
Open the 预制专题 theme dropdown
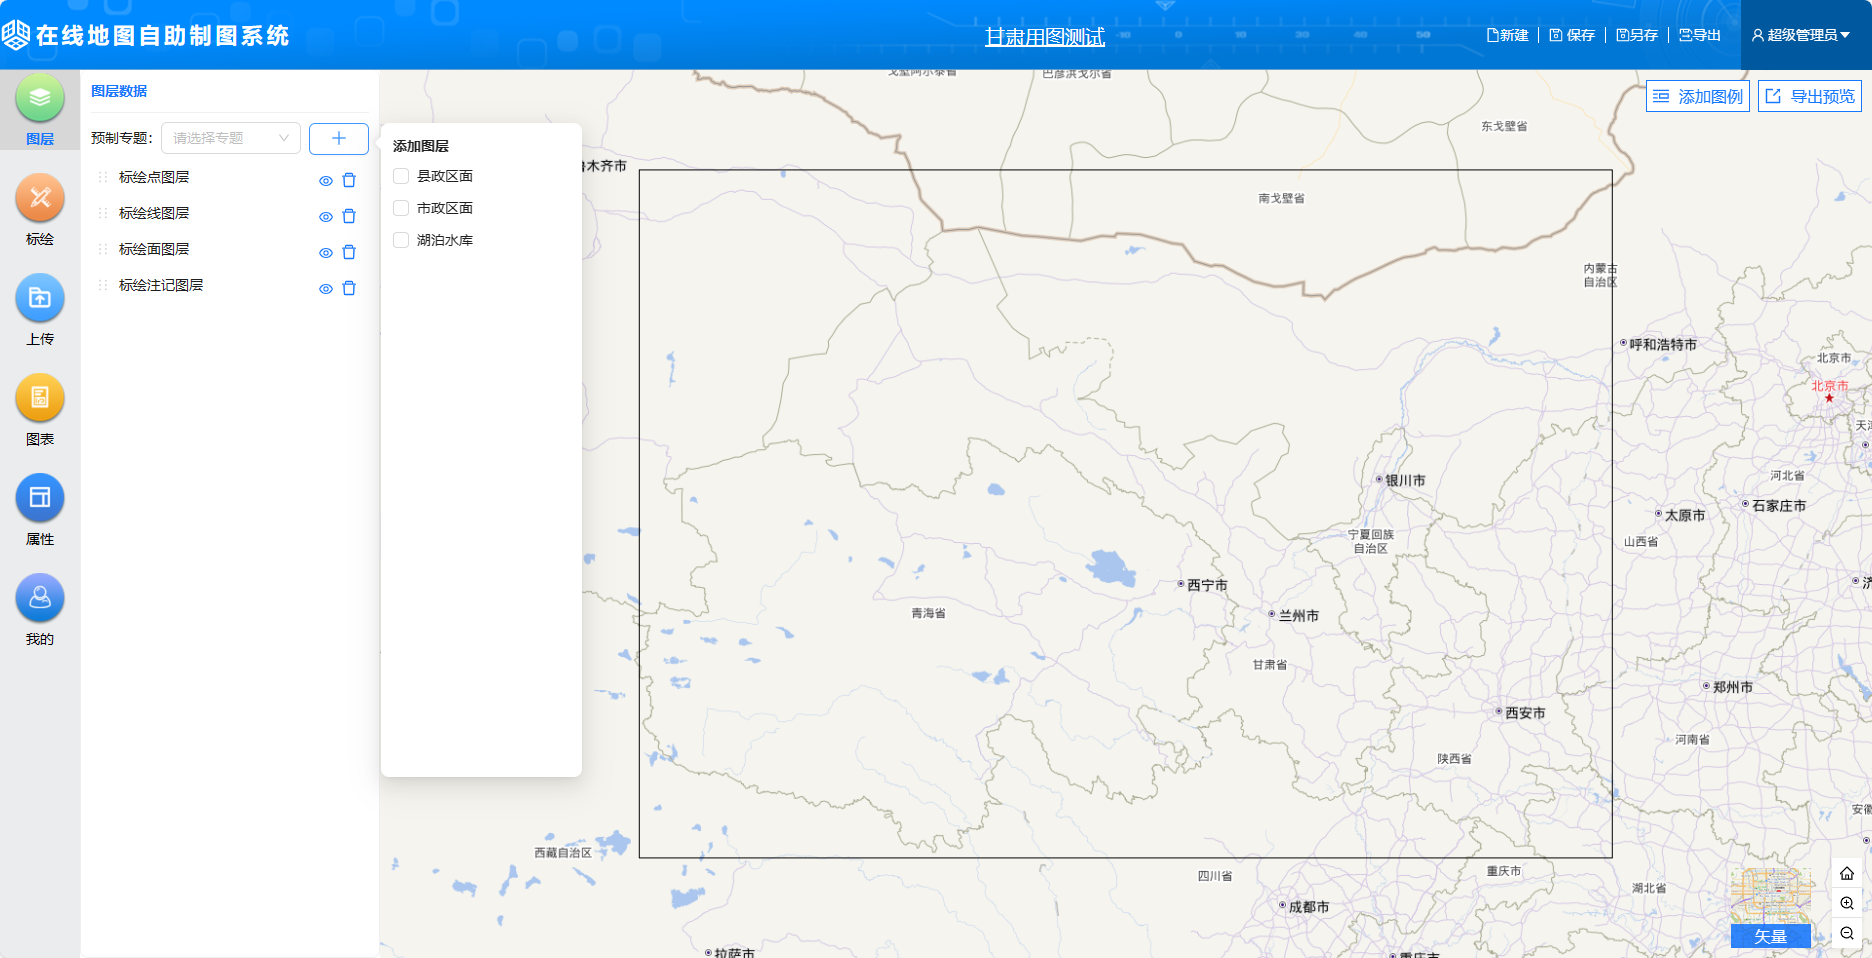coord(231,138)
